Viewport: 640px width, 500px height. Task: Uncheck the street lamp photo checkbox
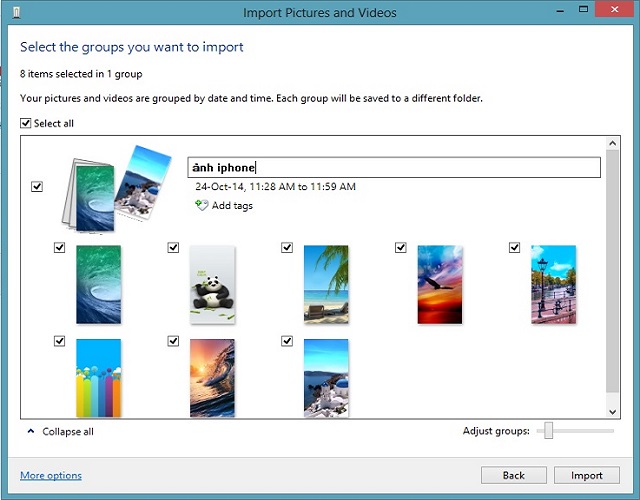click(x=515, y=248)
